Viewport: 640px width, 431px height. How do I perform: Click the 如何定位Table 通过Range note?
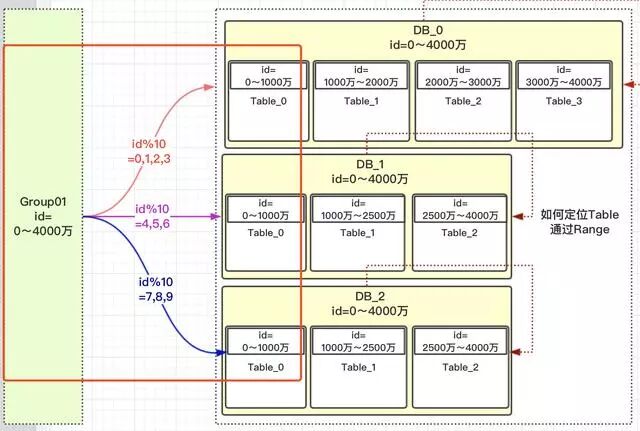coord(579,222)
